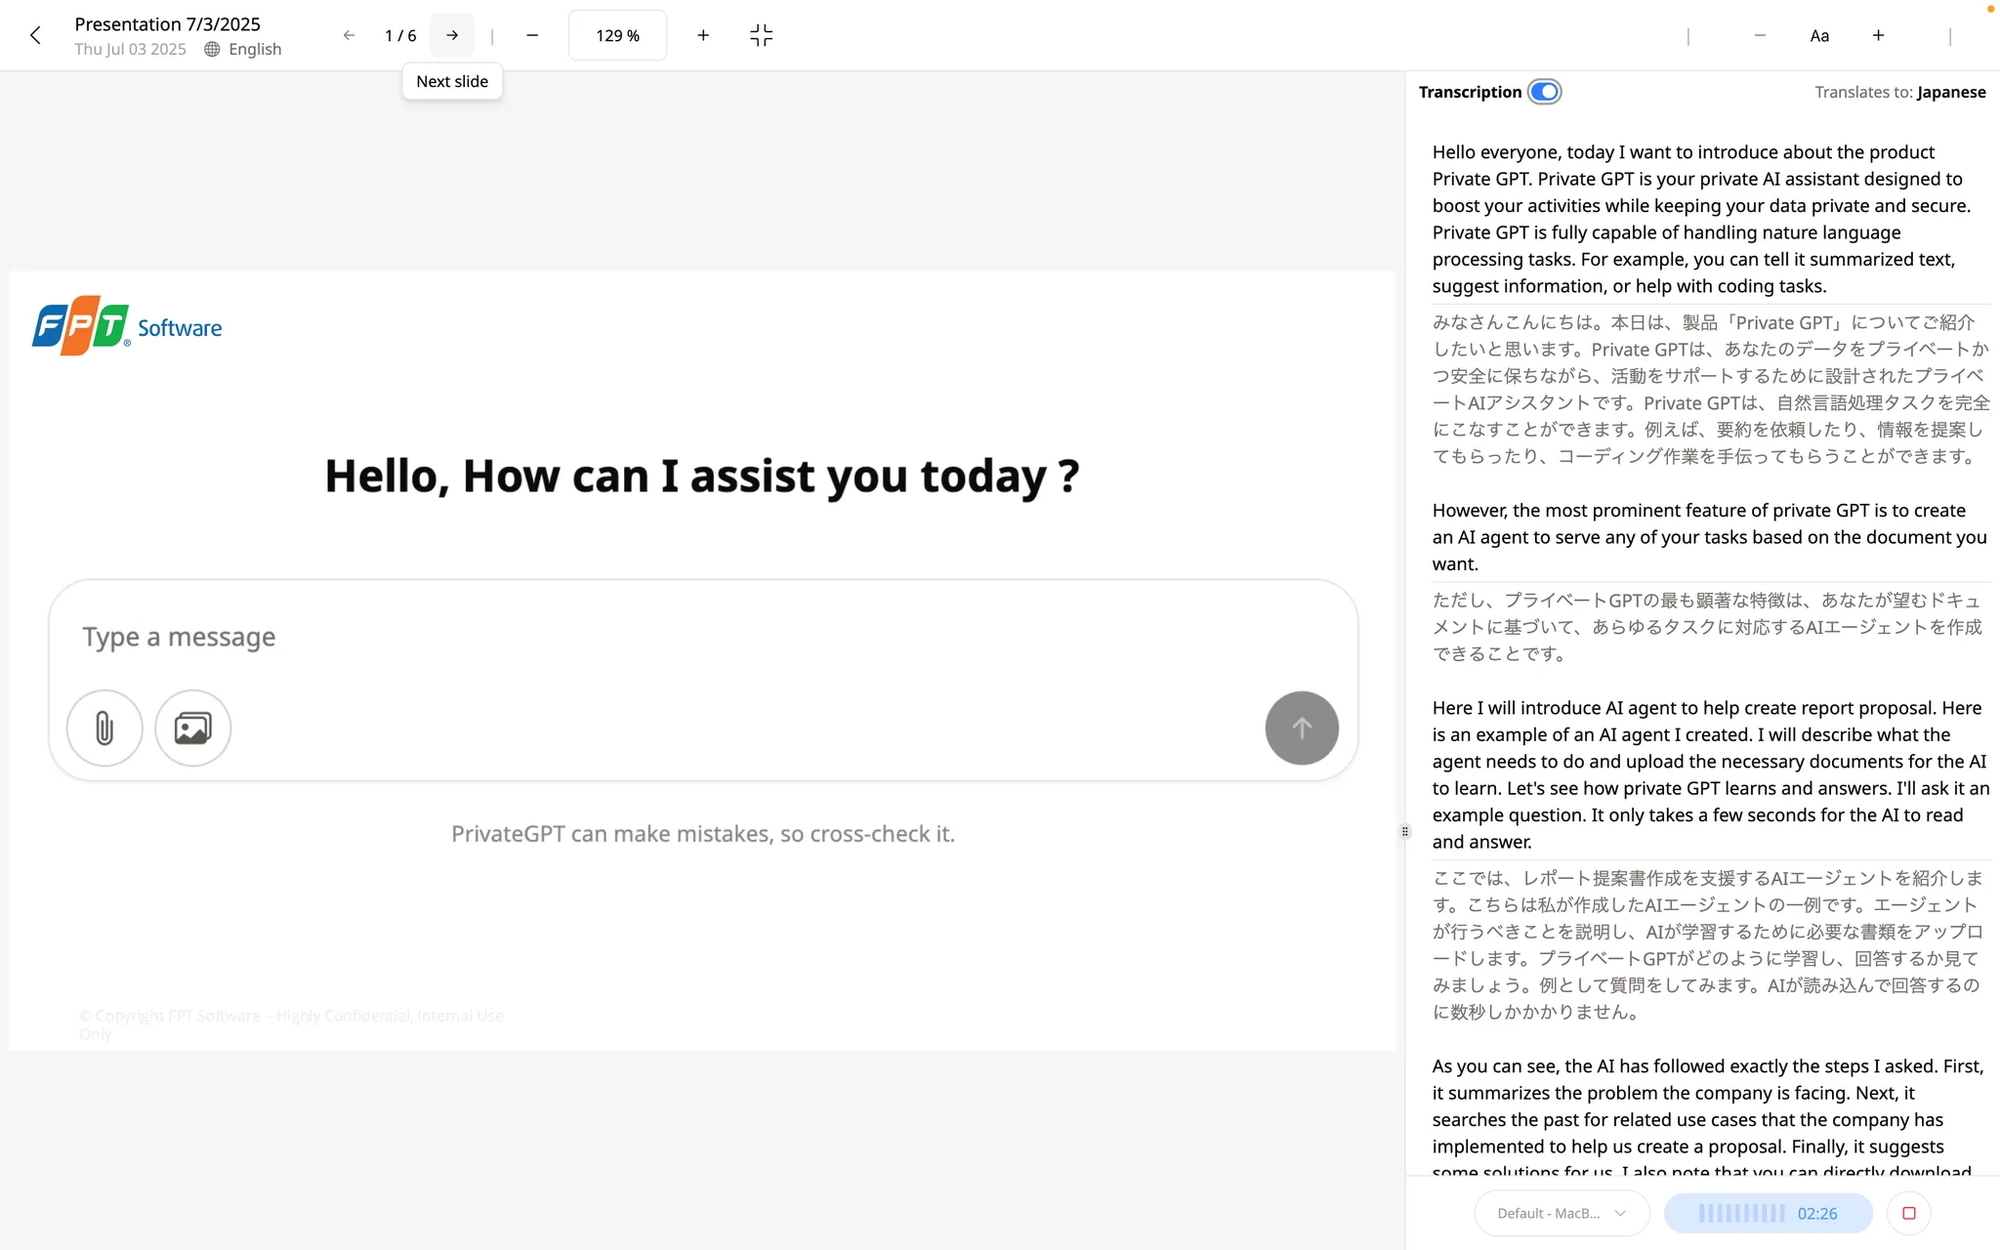2000x1250 pixels.
Task: Click the 1 / 6 slide counter
Action: (400, 36)
